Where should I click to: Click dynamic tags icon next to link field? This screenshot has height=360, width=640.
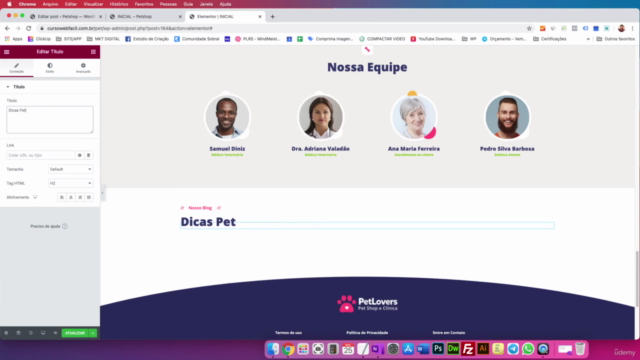(x=89, y=155)
